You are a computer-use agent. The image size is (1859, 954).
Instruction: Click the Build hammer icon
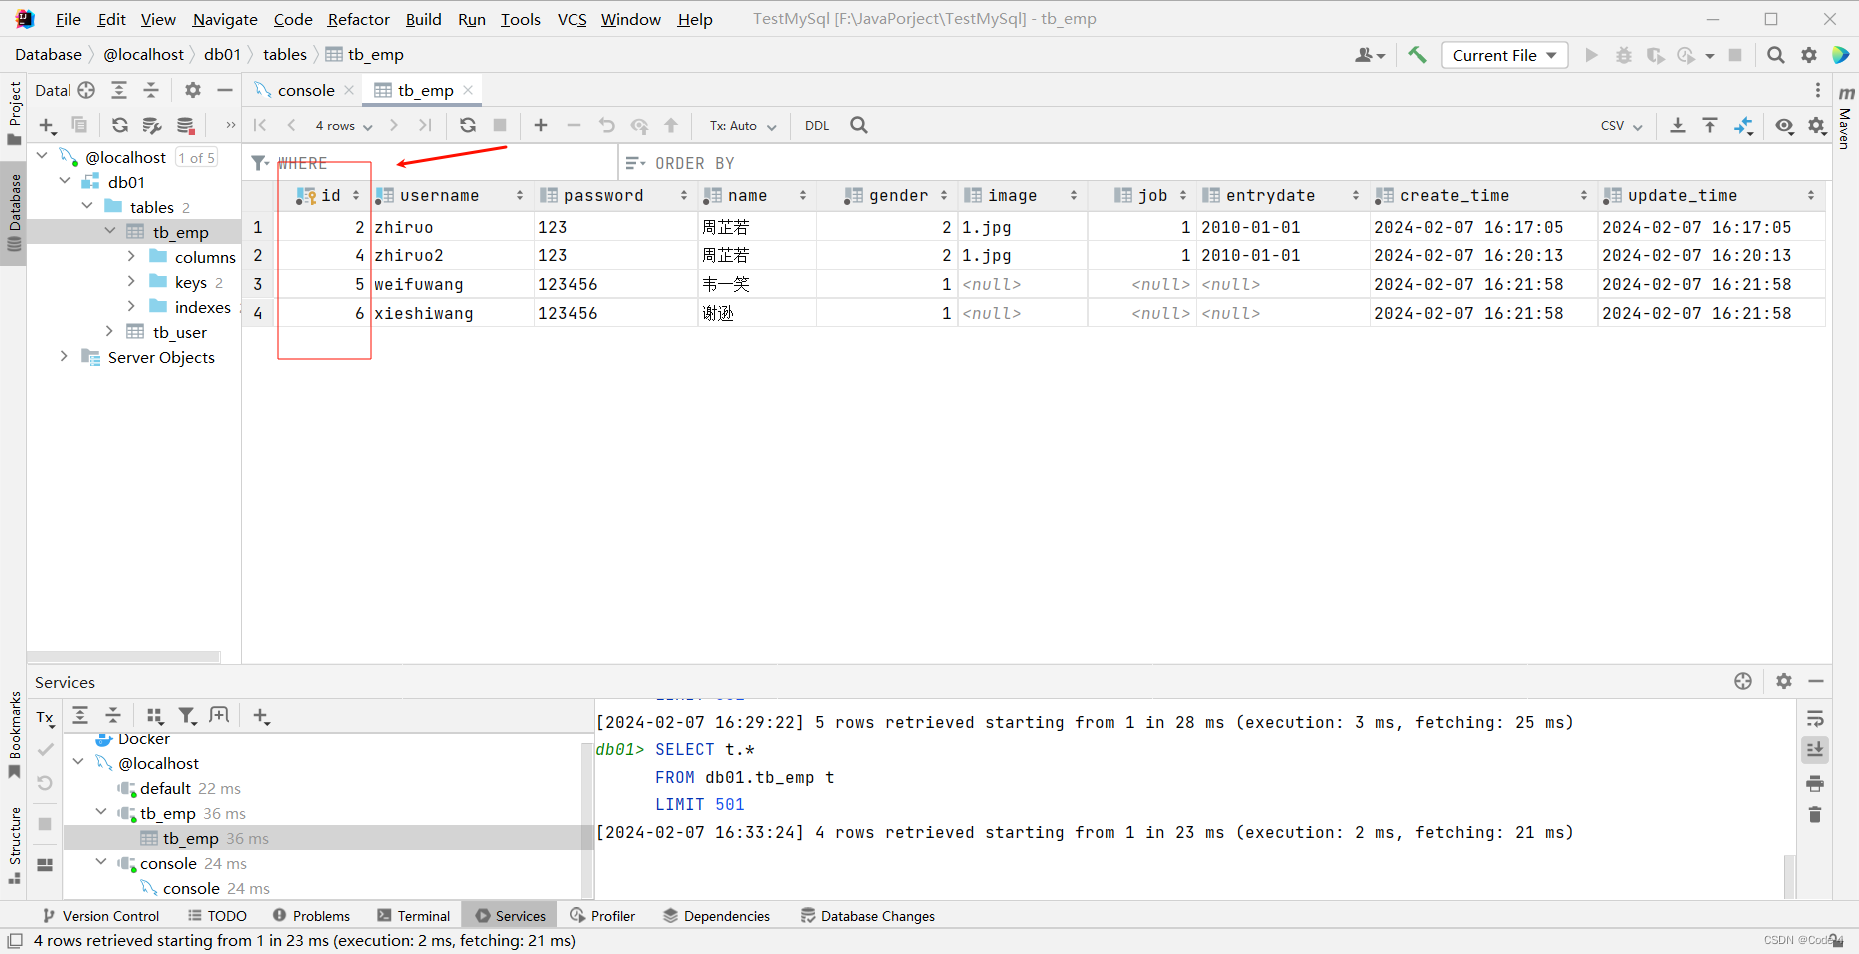coord(1417,55)
